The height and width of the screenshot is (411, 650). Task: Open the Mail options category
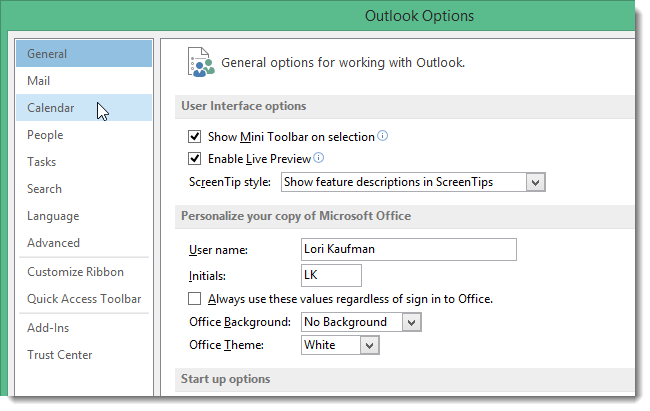pos(84,80)
